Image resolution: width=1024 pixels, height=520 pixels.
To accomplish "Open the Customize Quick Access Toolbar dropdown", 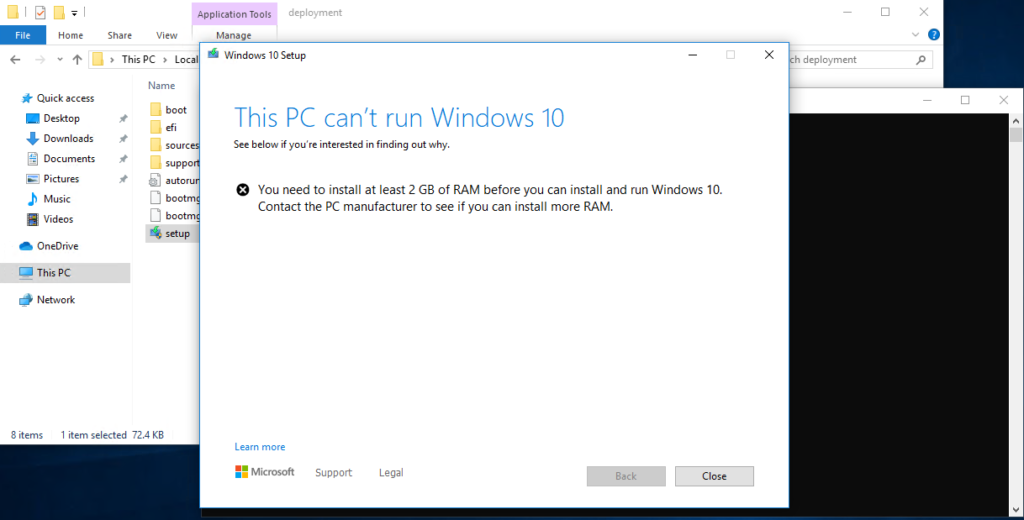I will (x=74, y=13).
